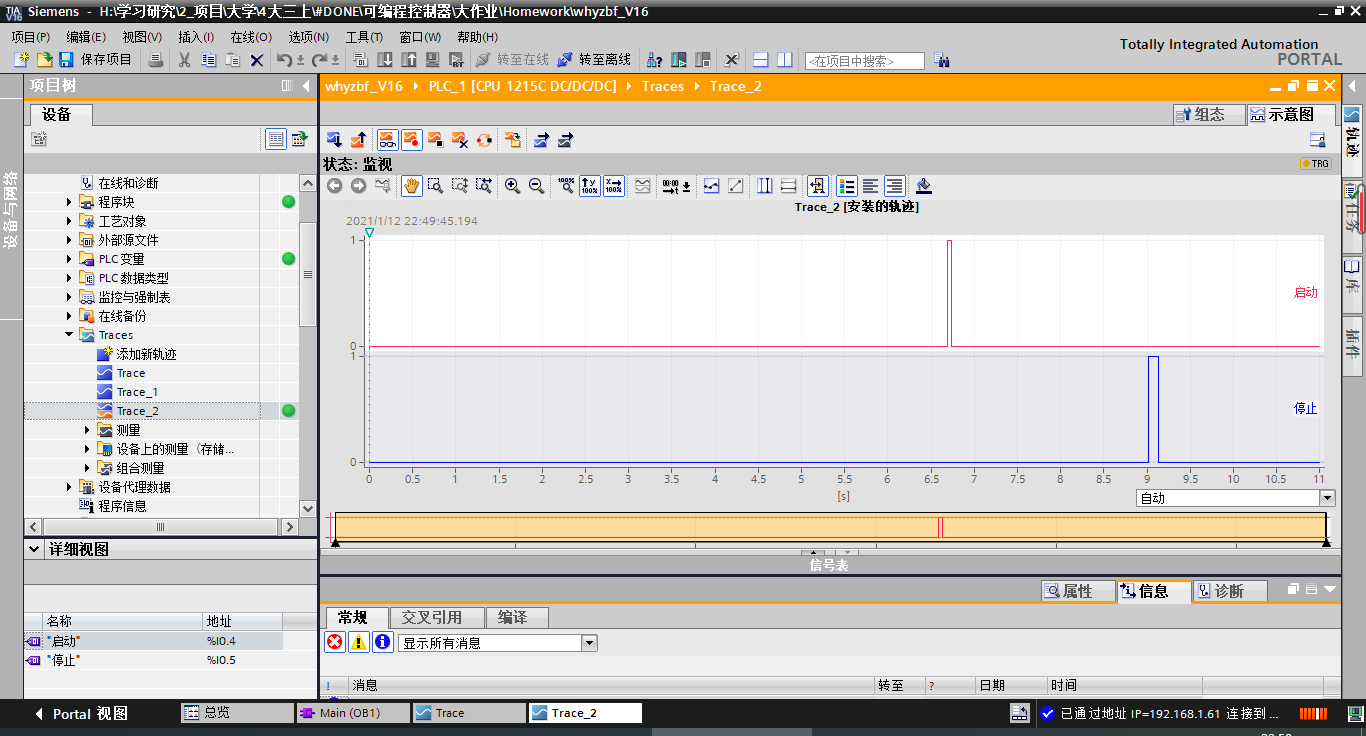Image resolution: width=1366 pixels, height=736 pixels.
Task: Click the automatic repeat recording icon
Action: pos(485,140)
